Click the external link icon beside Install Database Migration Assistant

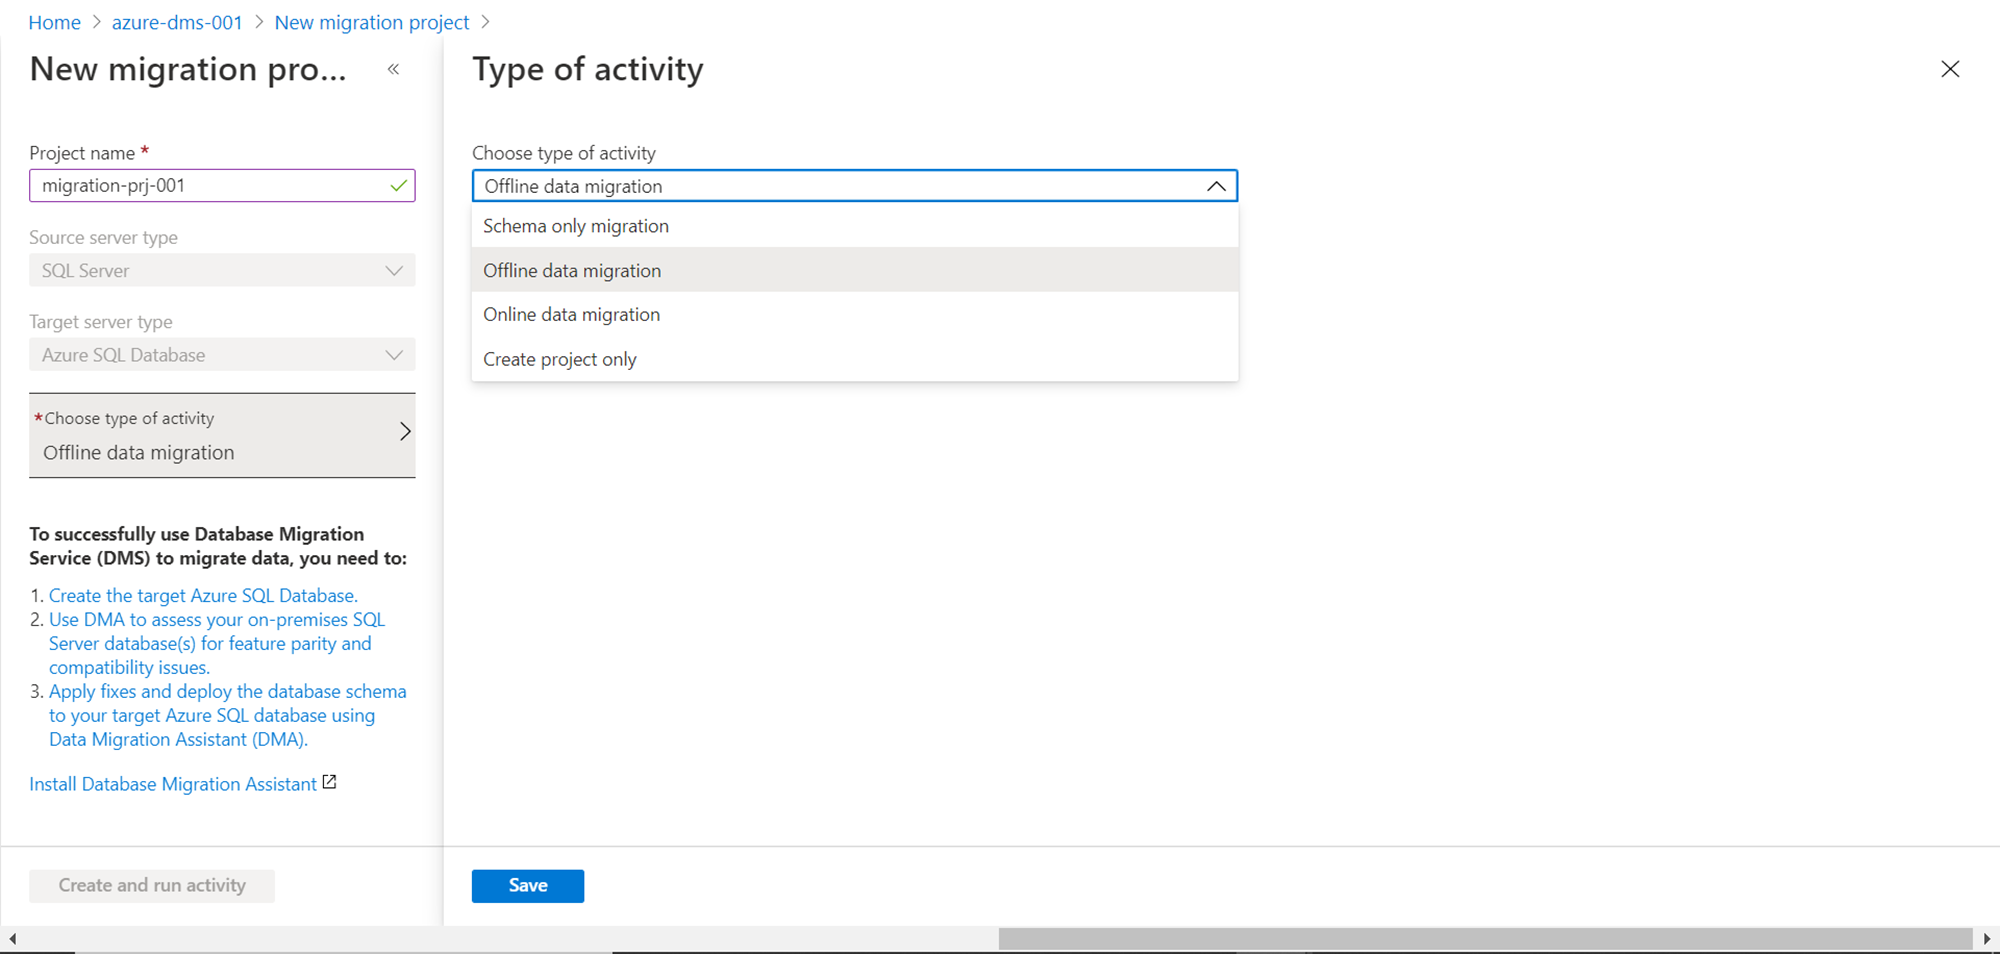coord(329,783)
